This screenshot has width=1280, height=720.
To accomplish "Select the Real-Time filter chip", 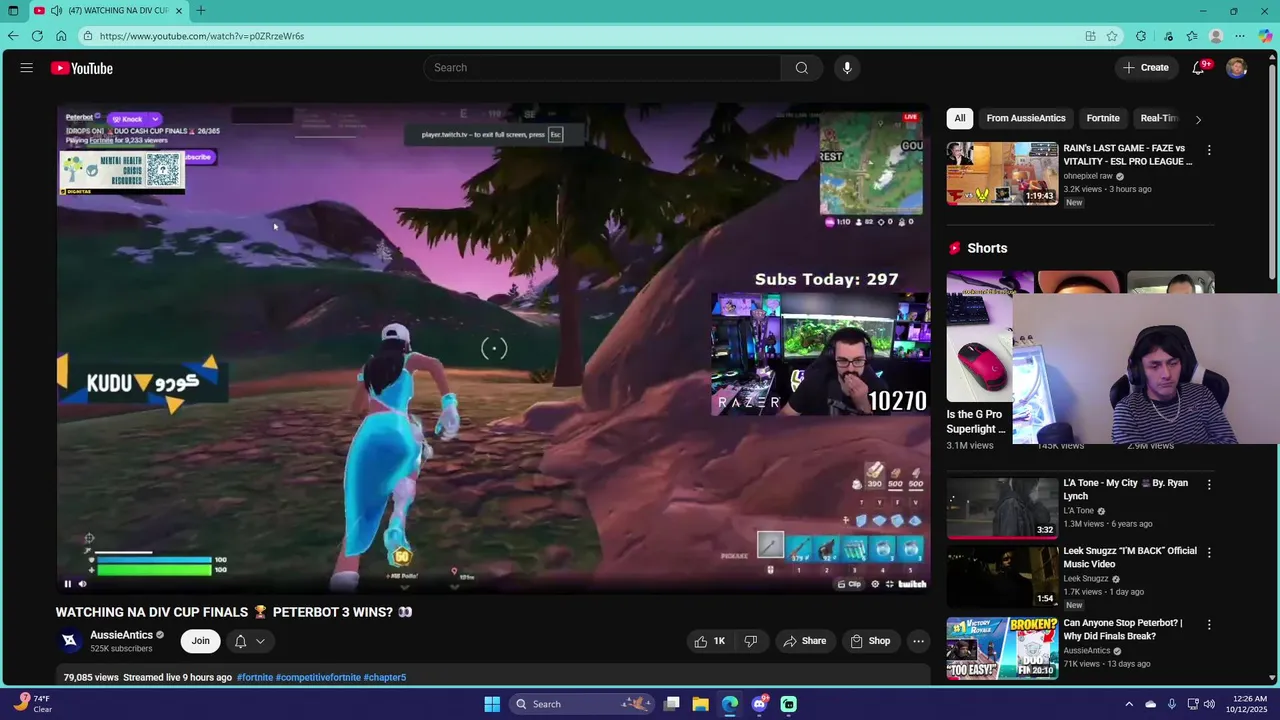I will tap(1160, 118).
